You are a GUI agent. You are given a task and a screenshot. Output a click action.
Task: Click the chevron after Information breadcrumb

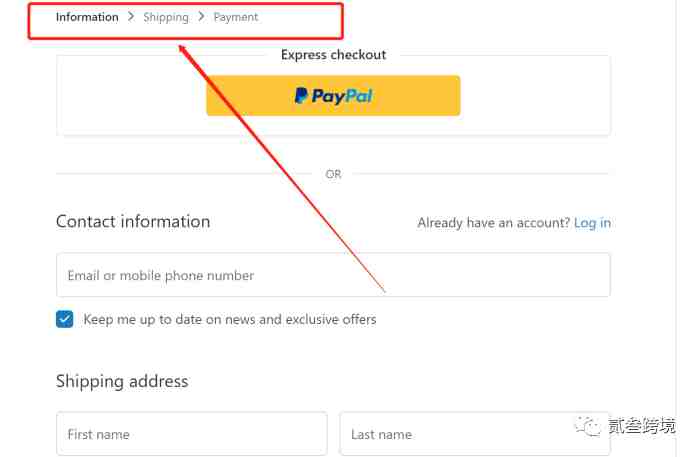click(x=131, y=17)
